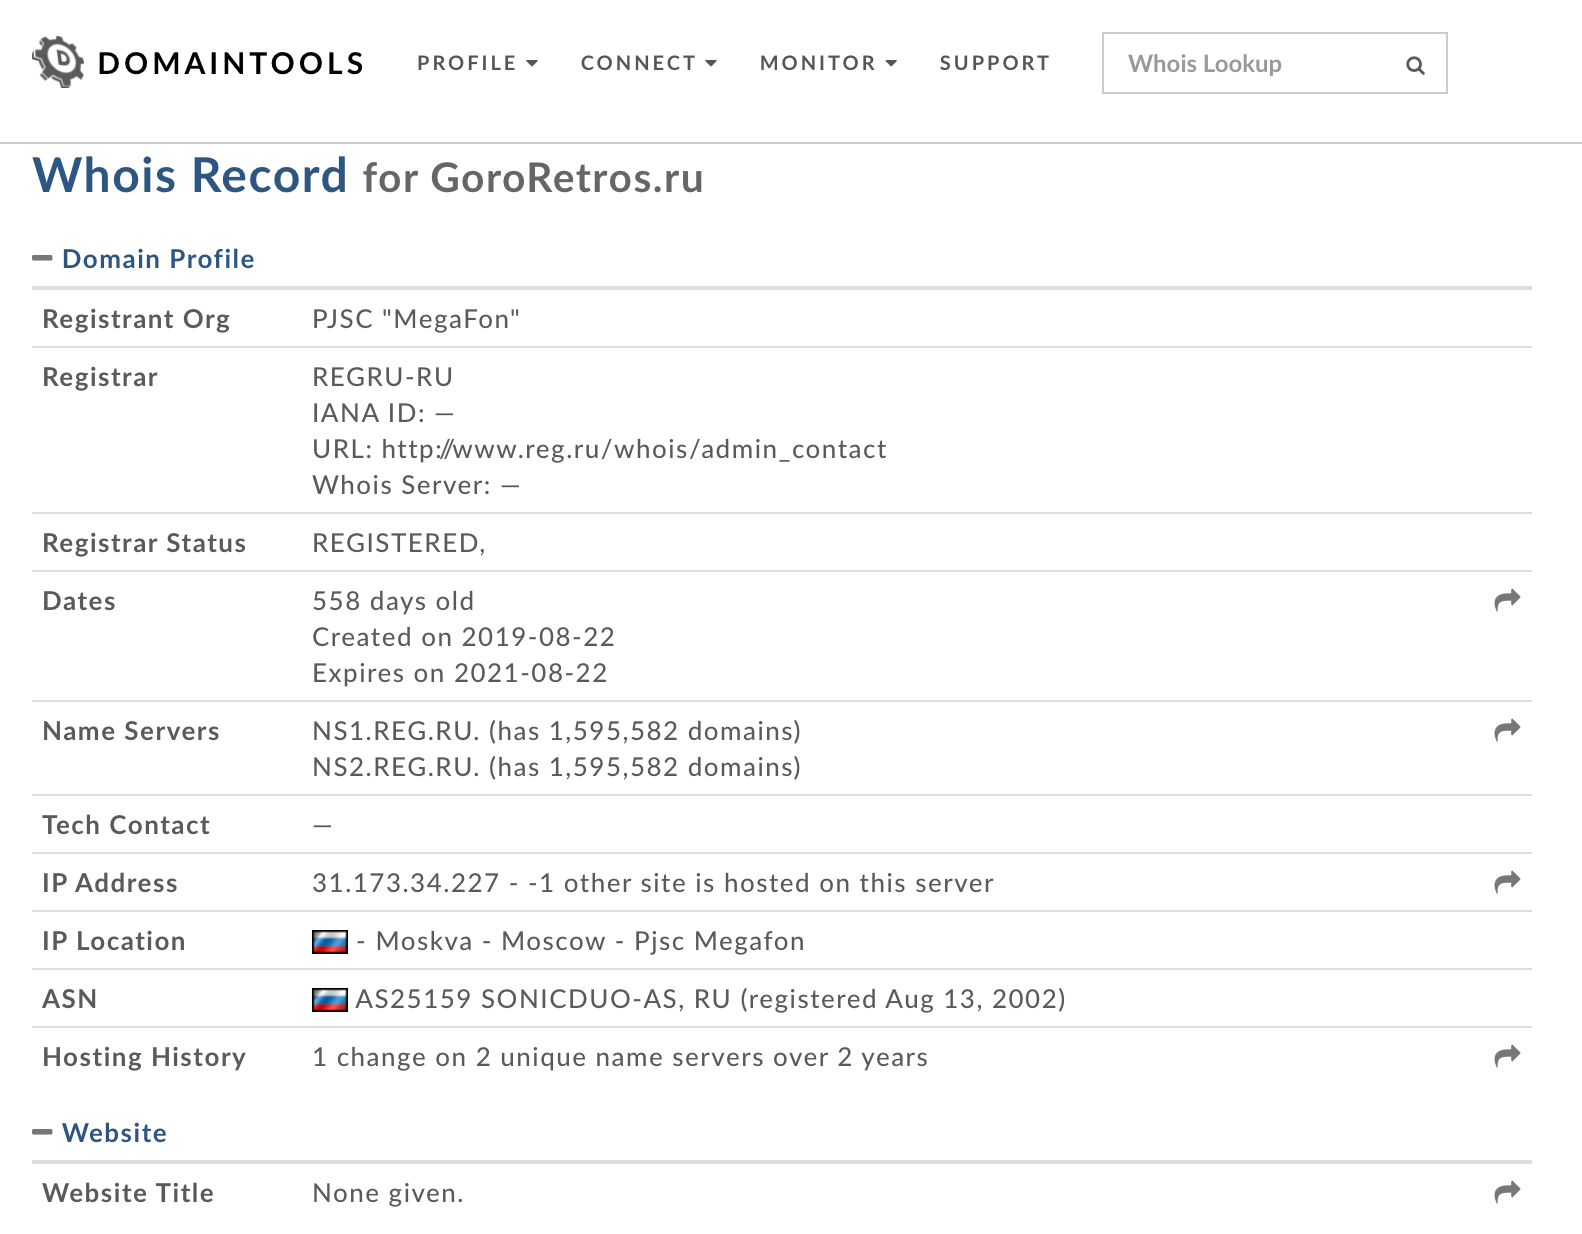Select the "None given." website title
This screenshot has width=1582, height=1234.
coord(388,1193)
